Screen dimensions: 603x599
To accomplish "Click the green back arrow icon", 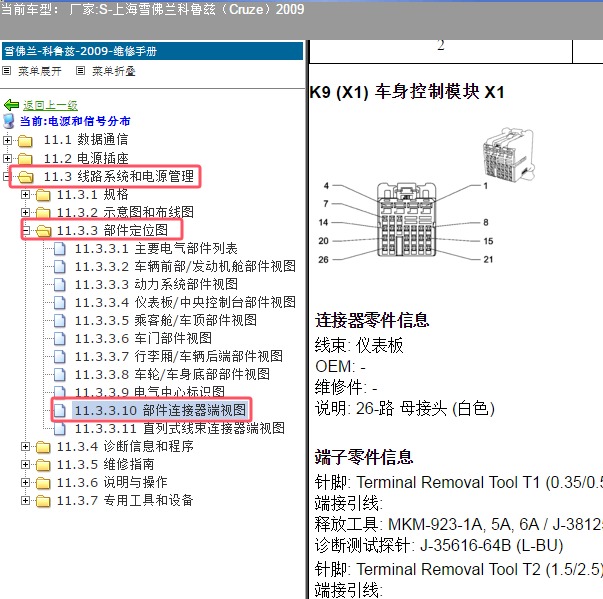I will (x=11, y=105).
